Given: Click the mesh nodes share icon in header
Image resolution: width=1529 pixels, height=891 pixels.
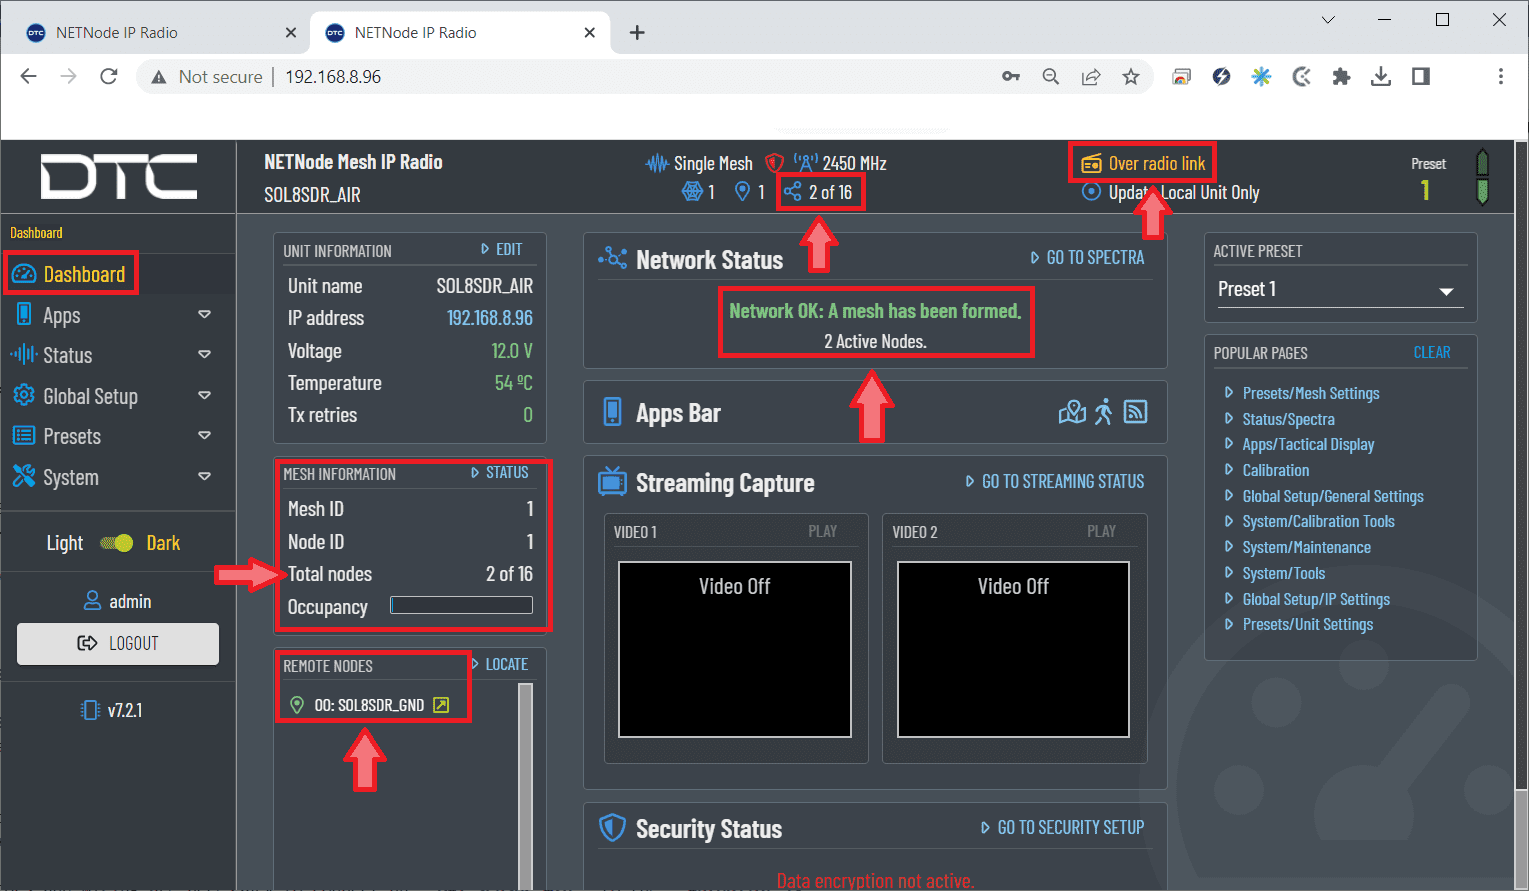Looking at the screenshot, I should [792, 192].
